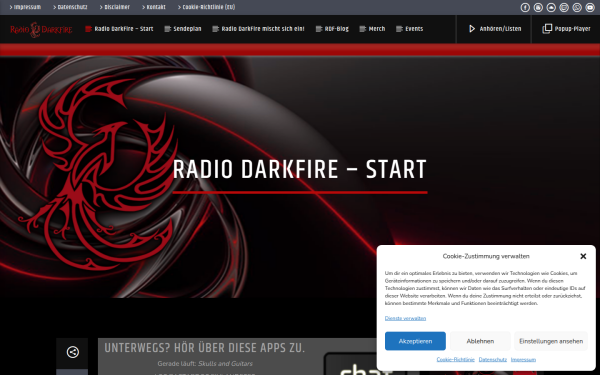This screenshot has height=375, width=600.
Task: Open the Merch menu item
Action: (372, 29)
